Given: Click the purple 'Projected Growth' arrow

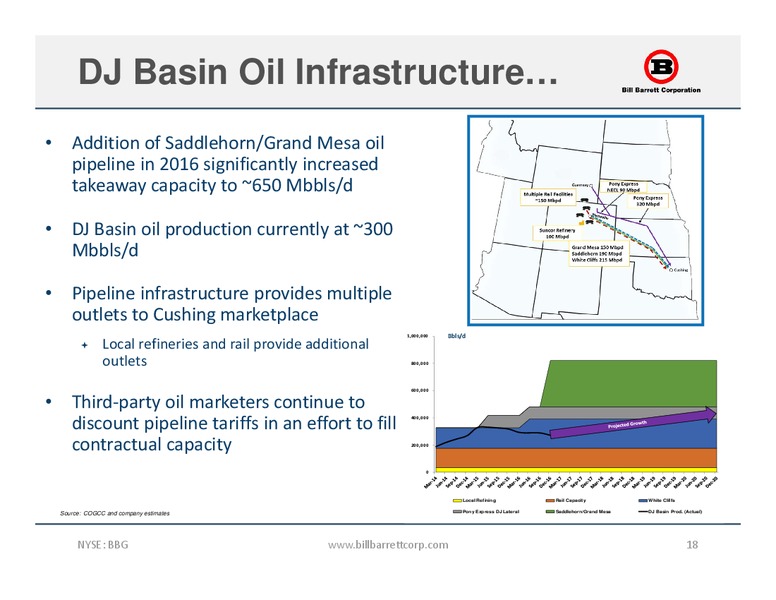Looking at the screenshot, I should (633, 423).
